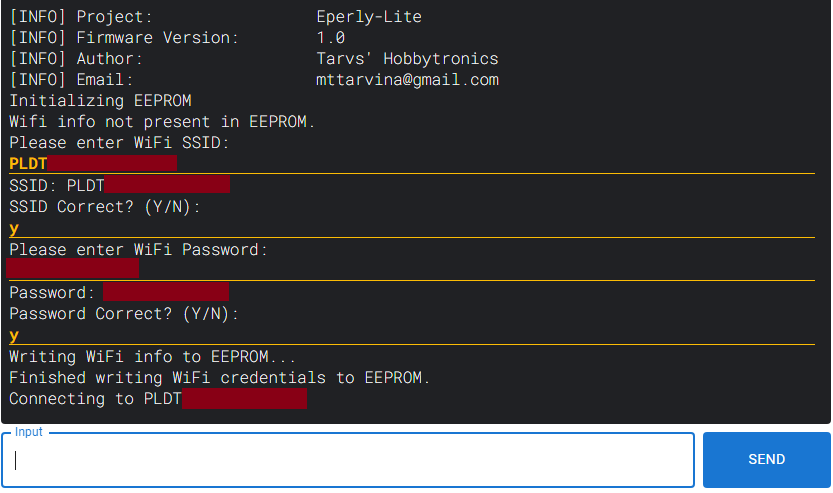Click the redacted SSID echo line
This screenshot has height=493, width=833.
coord(120,185)
